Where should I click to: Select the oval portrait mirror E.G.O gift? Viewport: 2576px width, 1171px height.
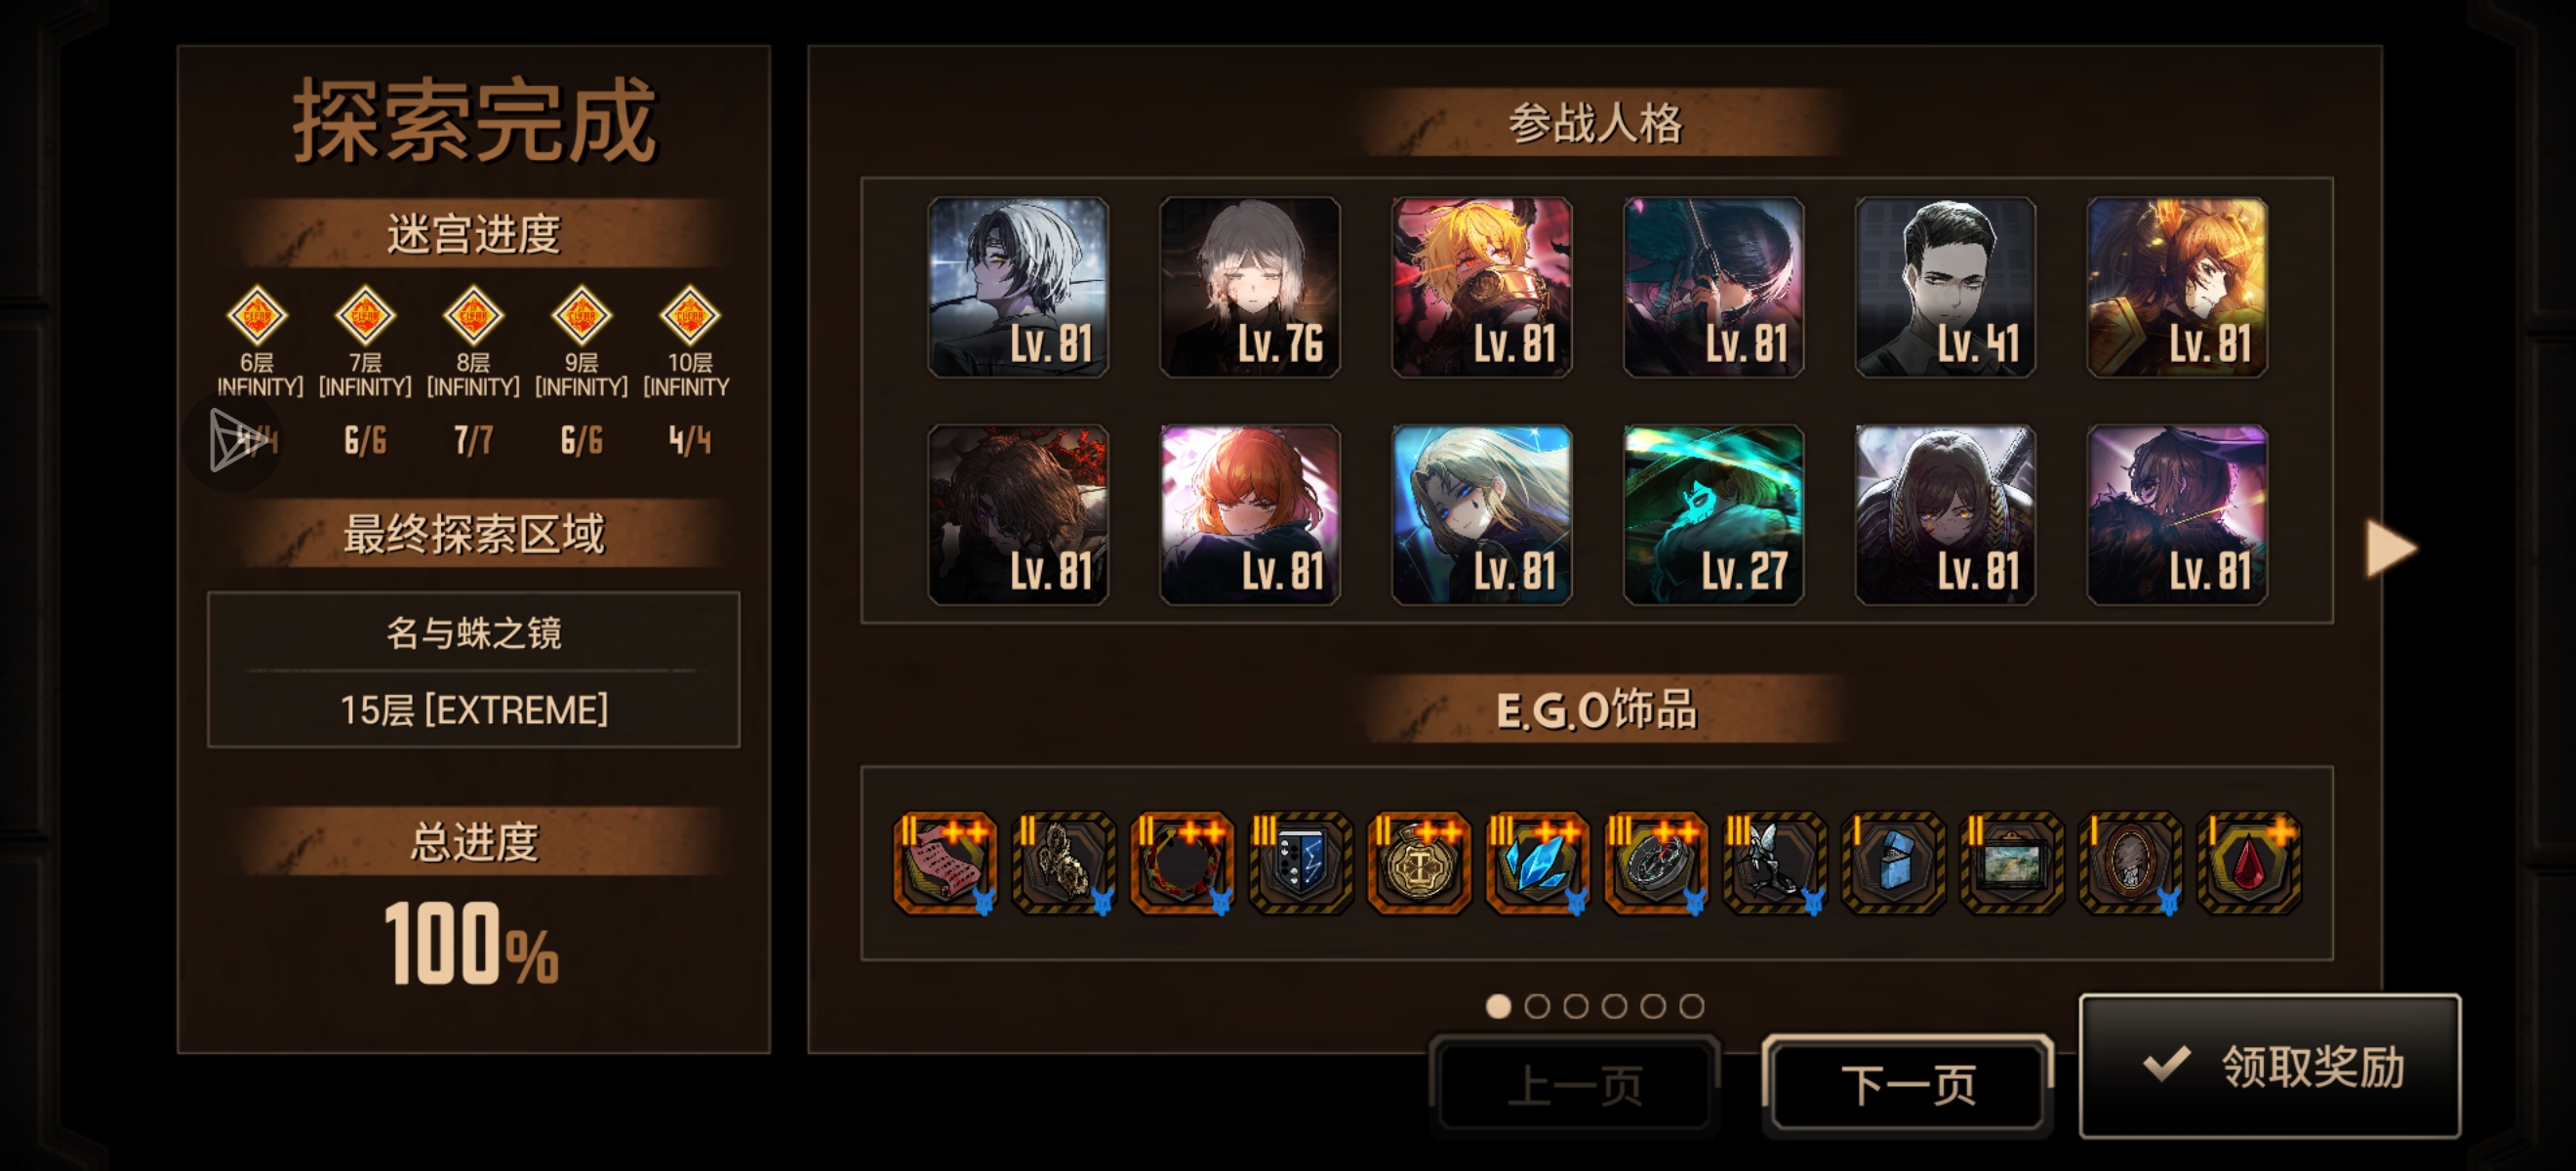click(2130, 863)
